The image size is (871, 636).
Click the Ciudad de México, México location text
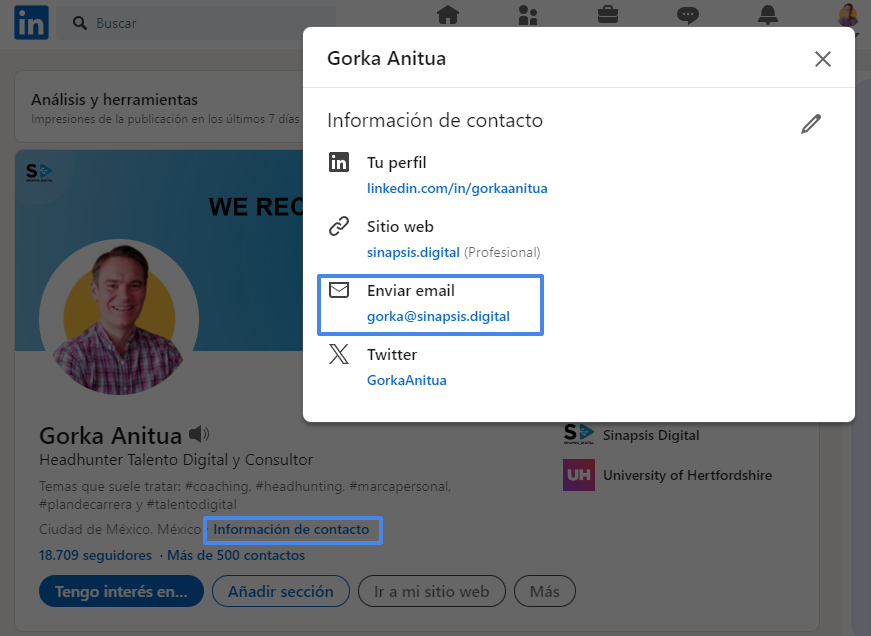point(120,529)
